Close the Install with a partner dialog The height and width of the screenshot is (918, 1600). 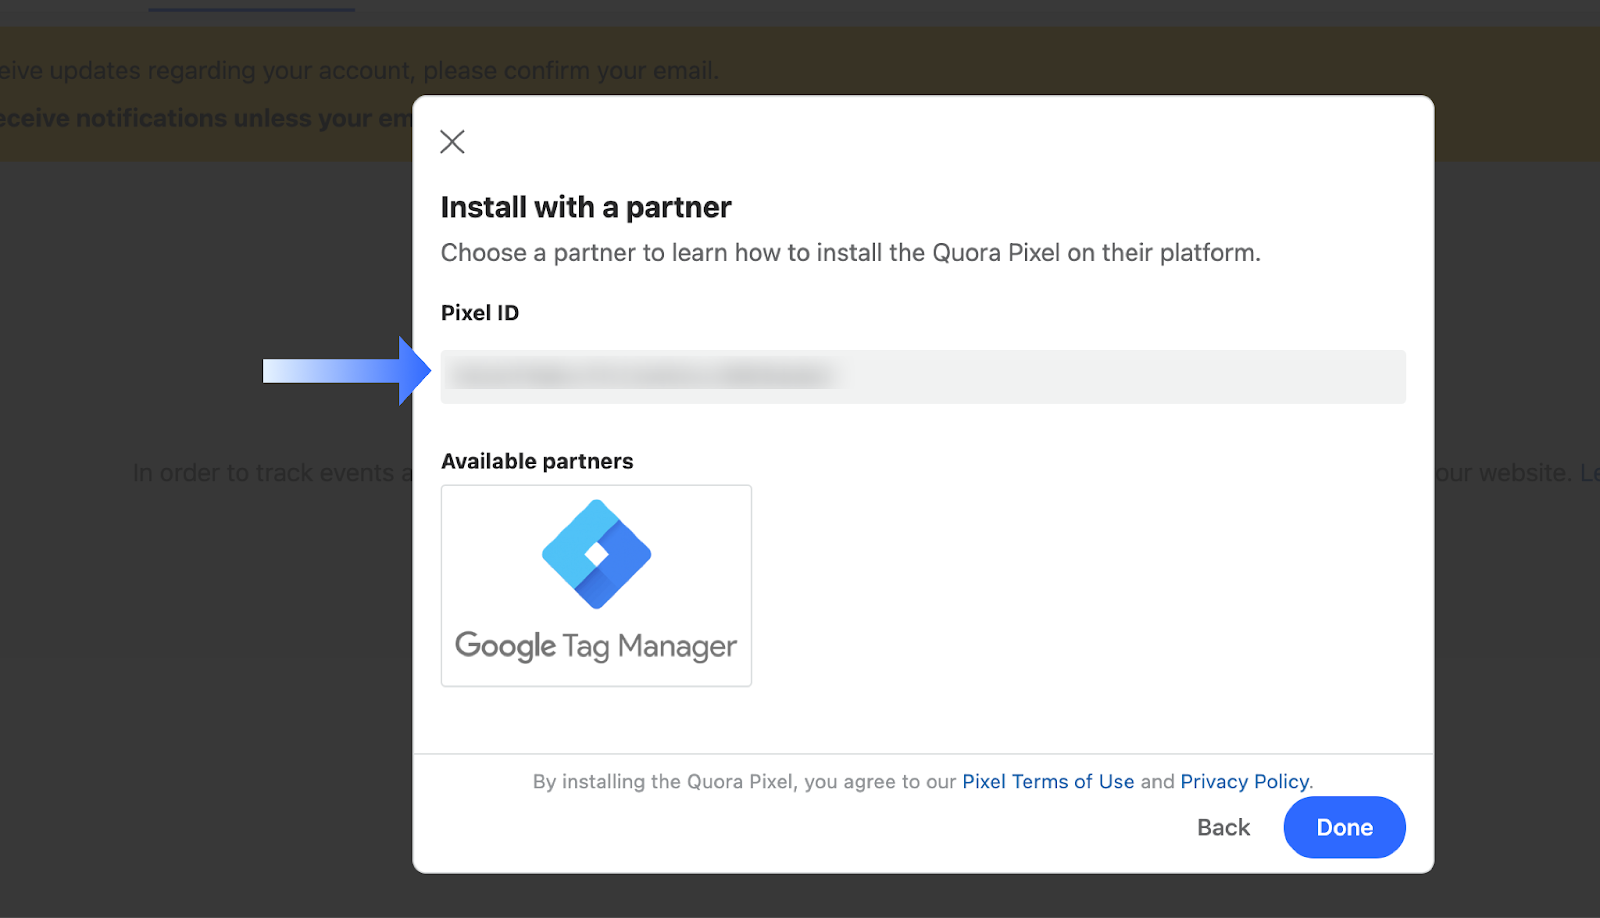(452, 141)
